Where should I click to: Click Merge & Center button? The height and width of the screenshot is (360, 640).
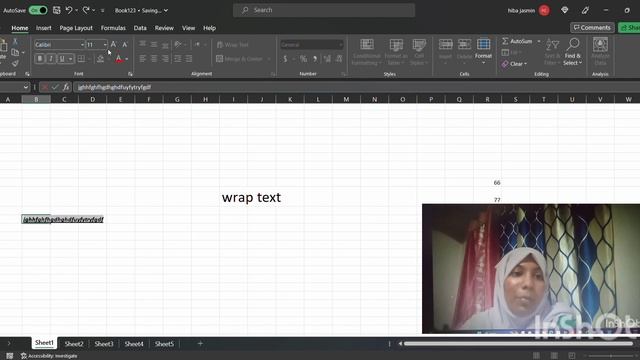tap(240, 59)
